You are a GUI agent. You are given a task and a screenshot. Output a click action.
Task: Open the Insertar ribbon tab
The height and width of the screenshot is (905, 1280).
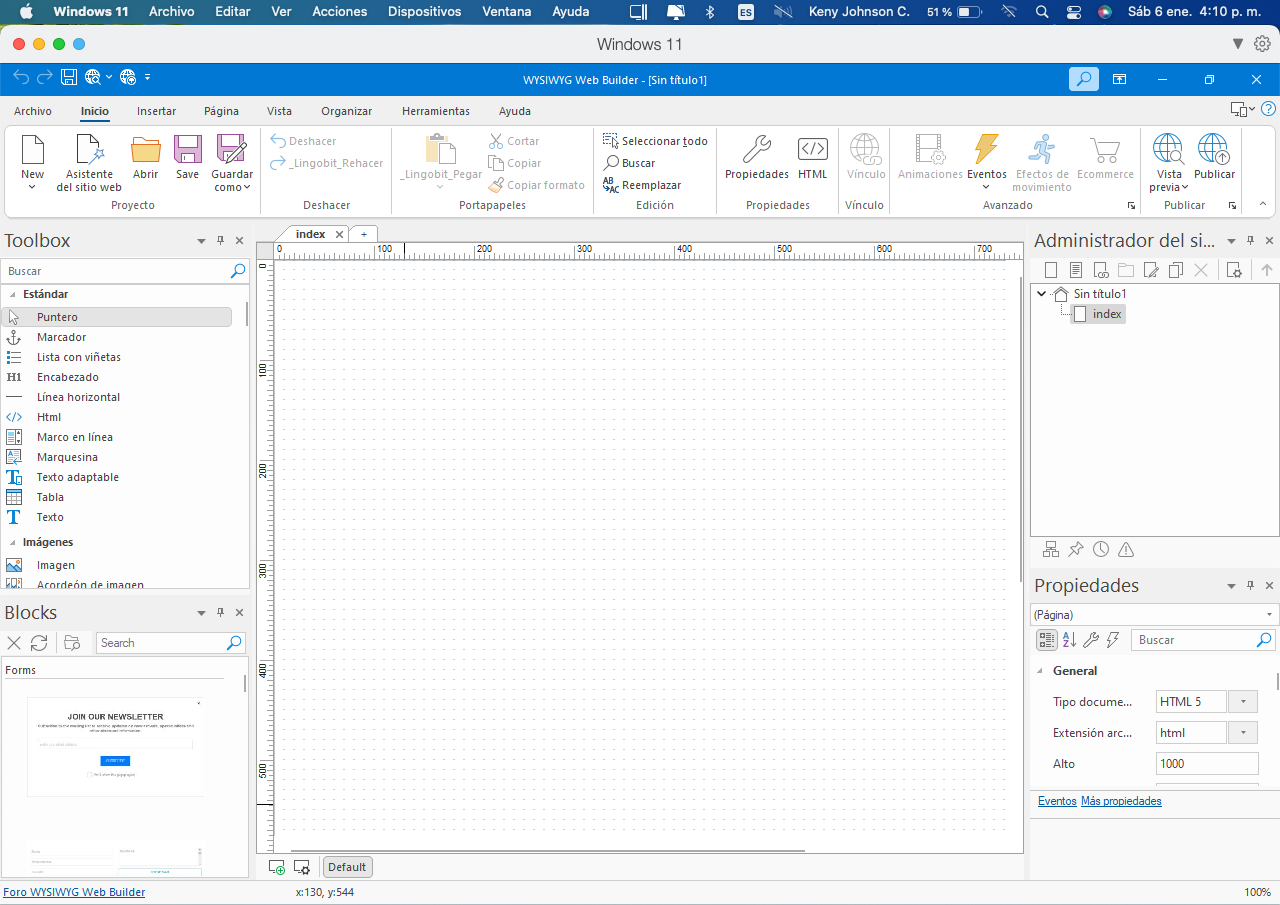tap(156, 111)
